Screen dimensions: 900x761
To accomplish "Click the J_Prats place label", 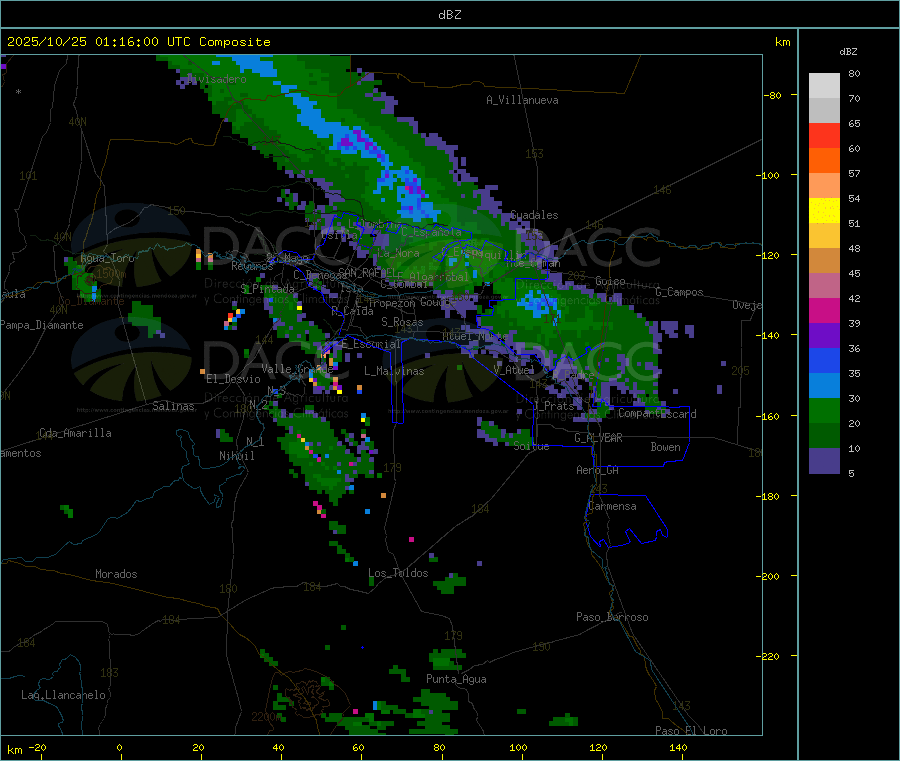I will 556,406.
